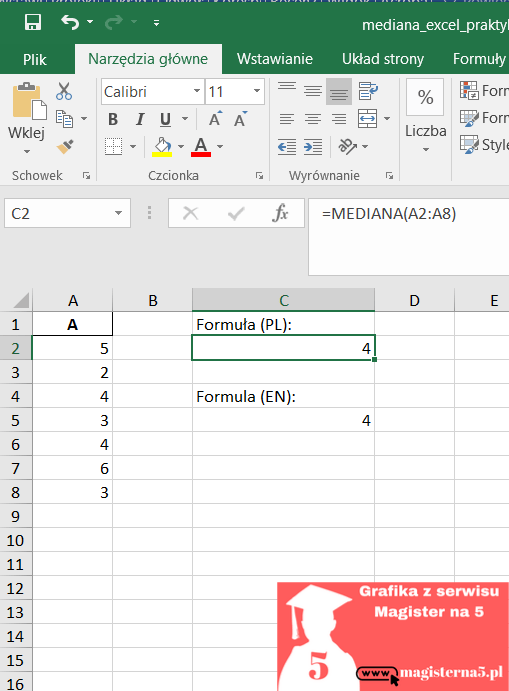This screenshot has width=509, height=691.
Task: Select column C header
Action: coord(283,300)
